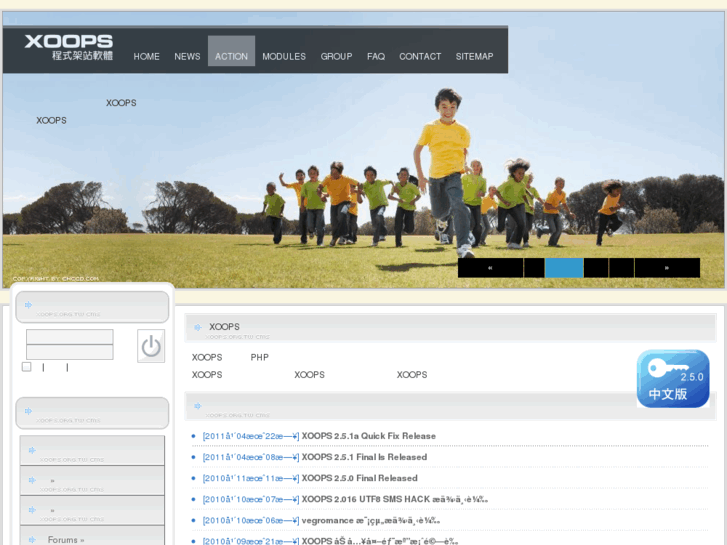The height and width of the screenshot is (545, 727).
Task: Select the blue active slide indicator
Action: tap(564, 268)
